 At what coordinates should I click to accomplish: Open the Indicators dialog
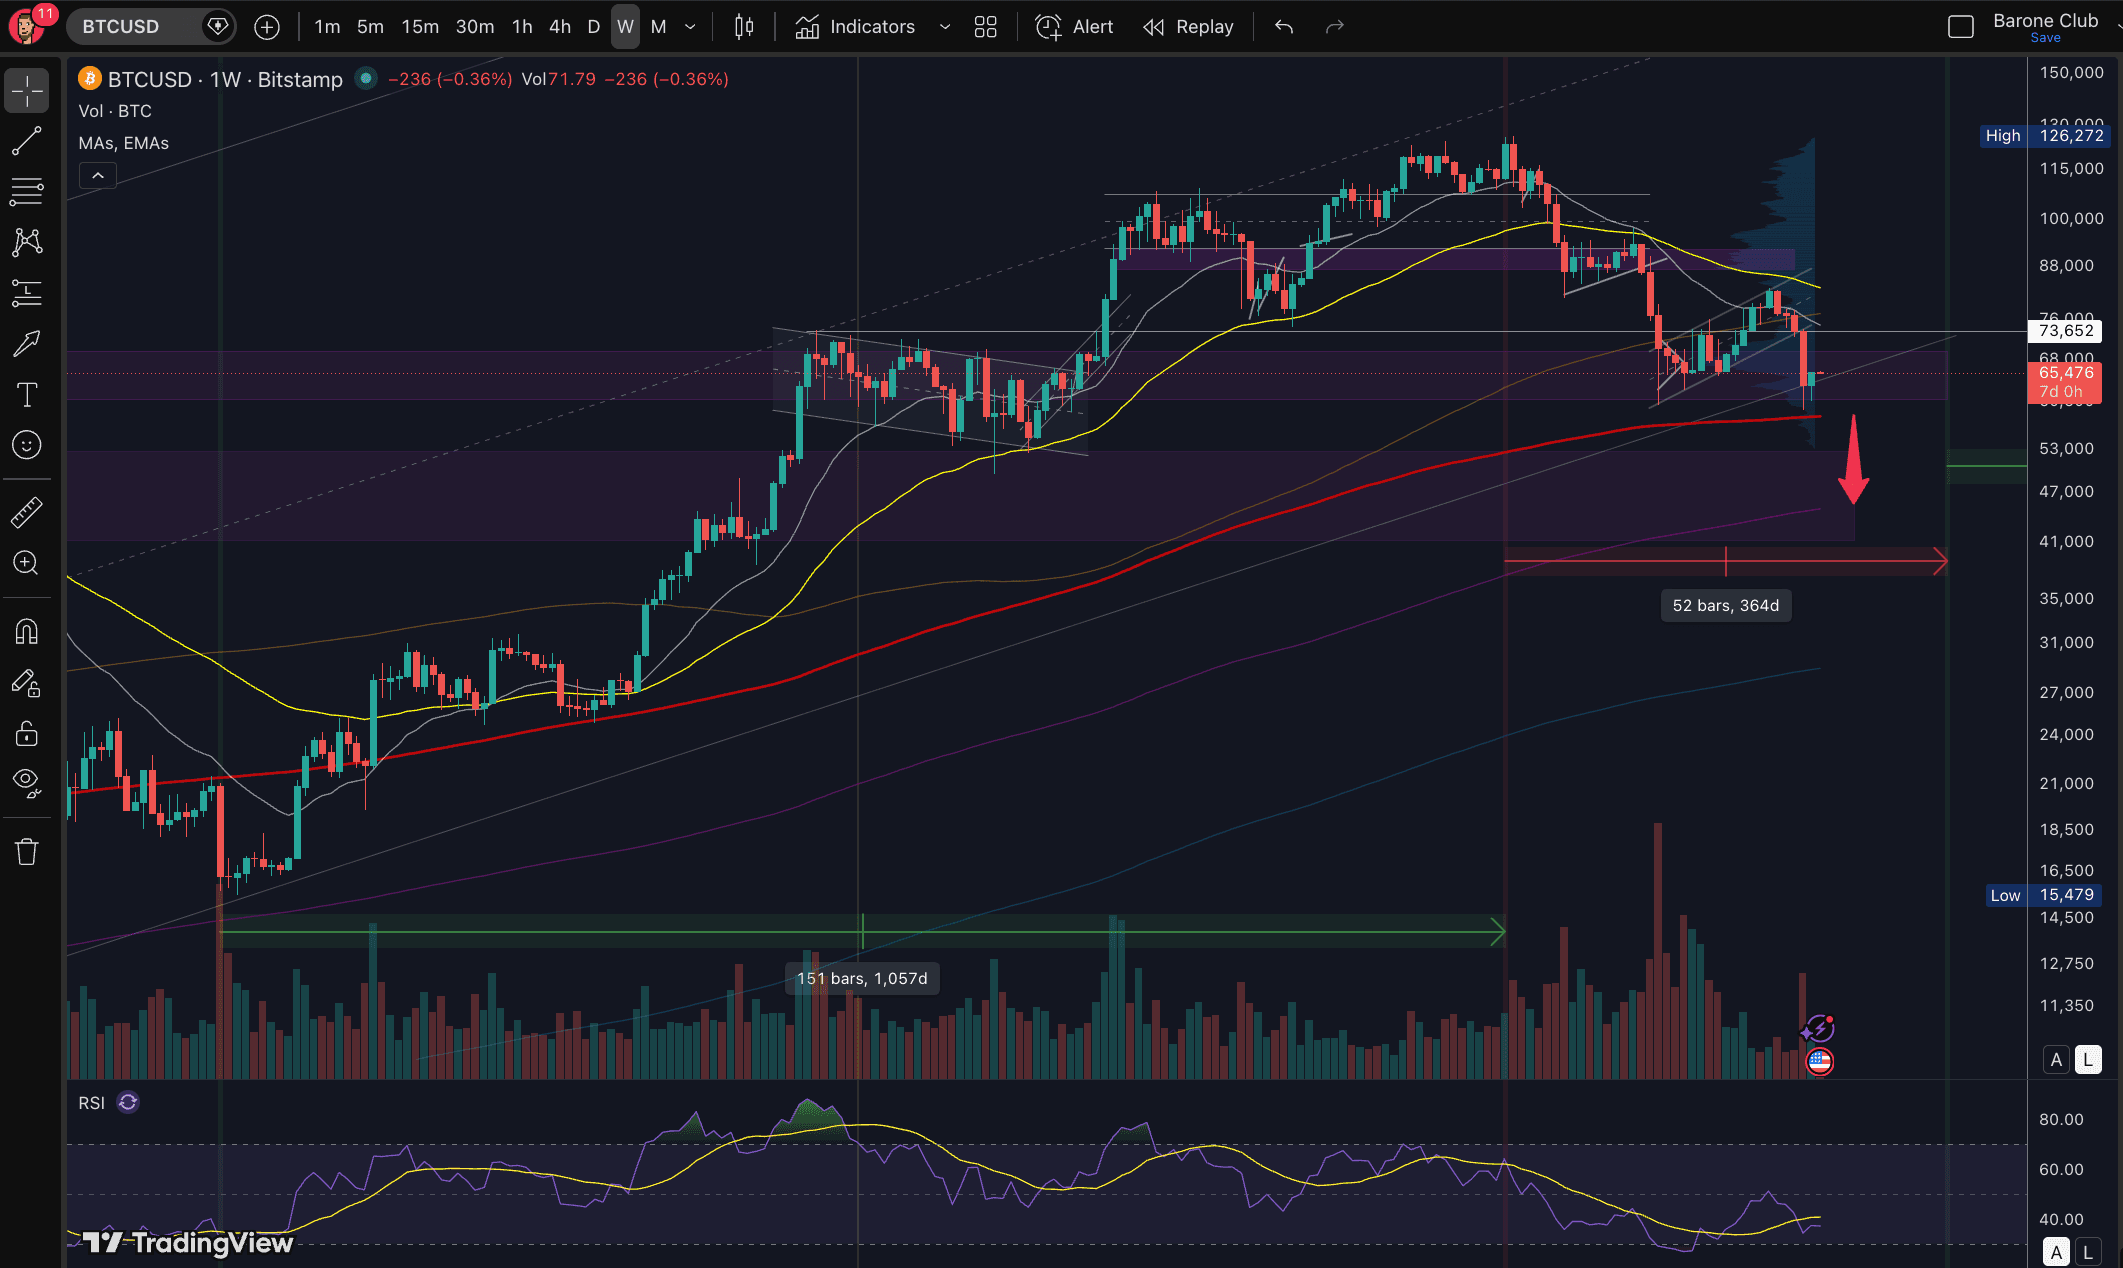coord(856,27)
